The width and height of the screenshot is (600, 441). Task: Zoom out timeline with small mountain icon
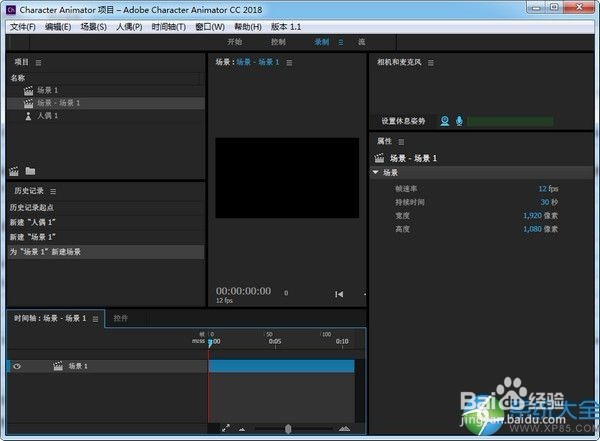point(242,429)
